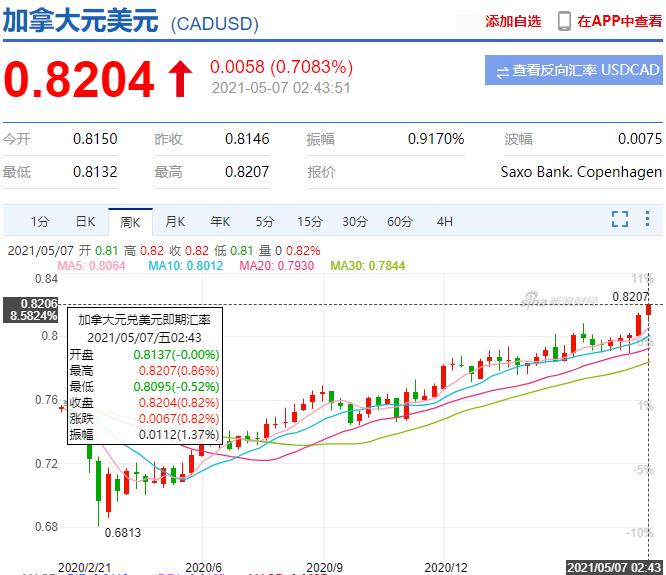
Task: Click the crosshair price label 0.8206
Action: pos(39,304)
